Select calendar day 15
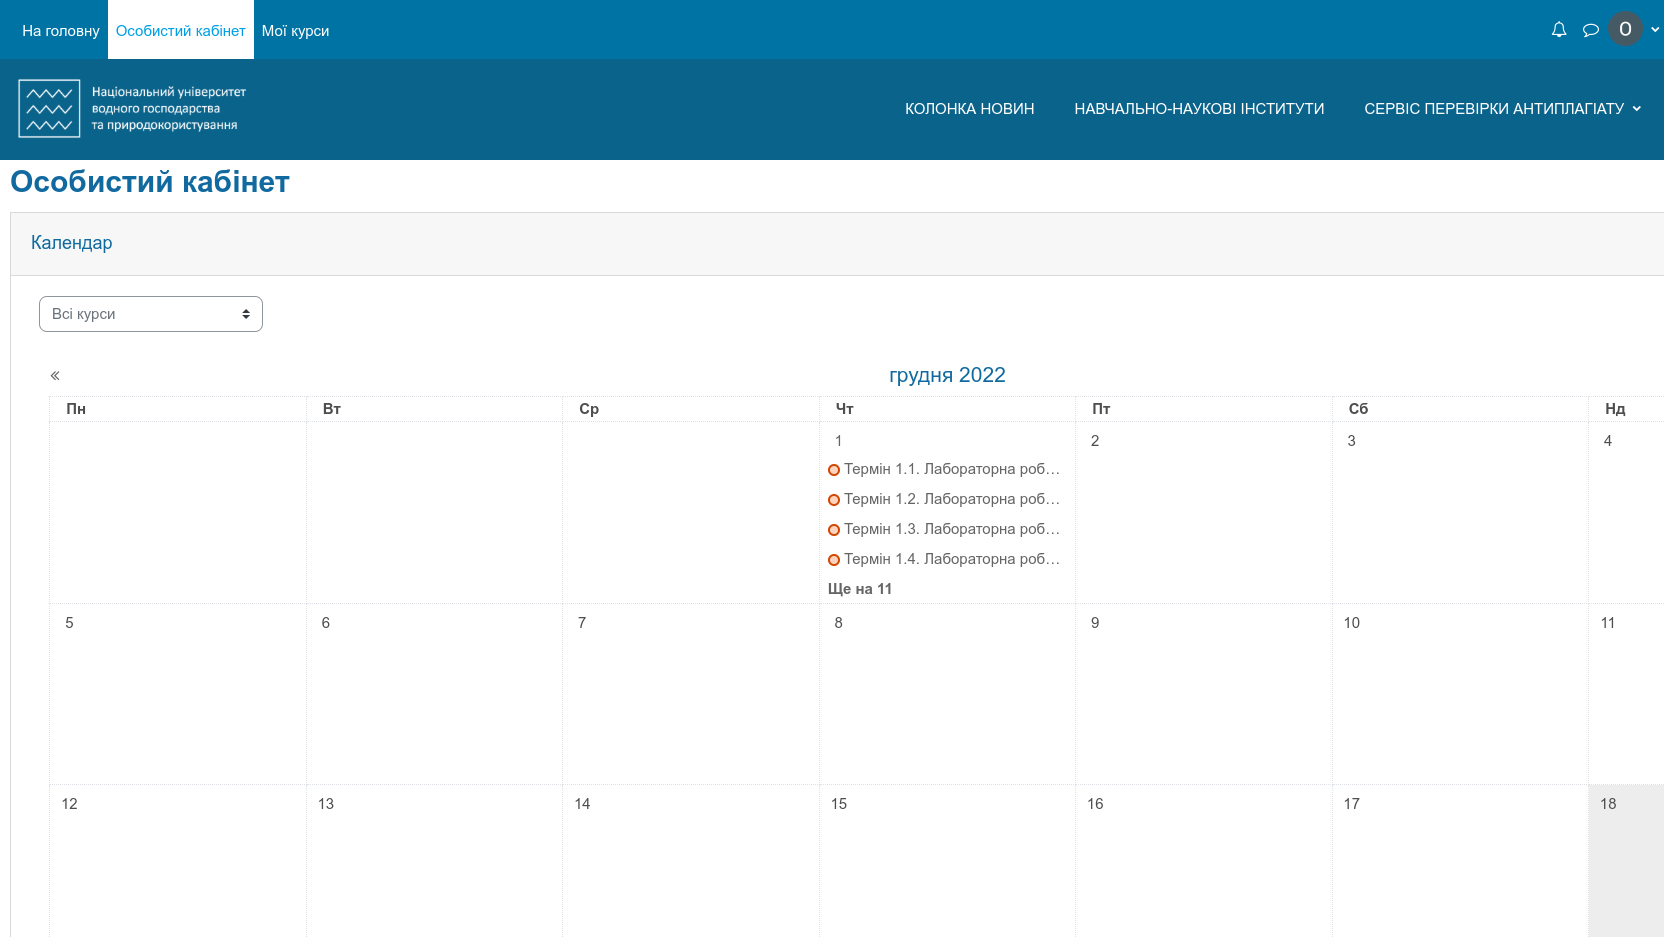This screenshot has width=1664, height=937. click(x=839, y=804)
